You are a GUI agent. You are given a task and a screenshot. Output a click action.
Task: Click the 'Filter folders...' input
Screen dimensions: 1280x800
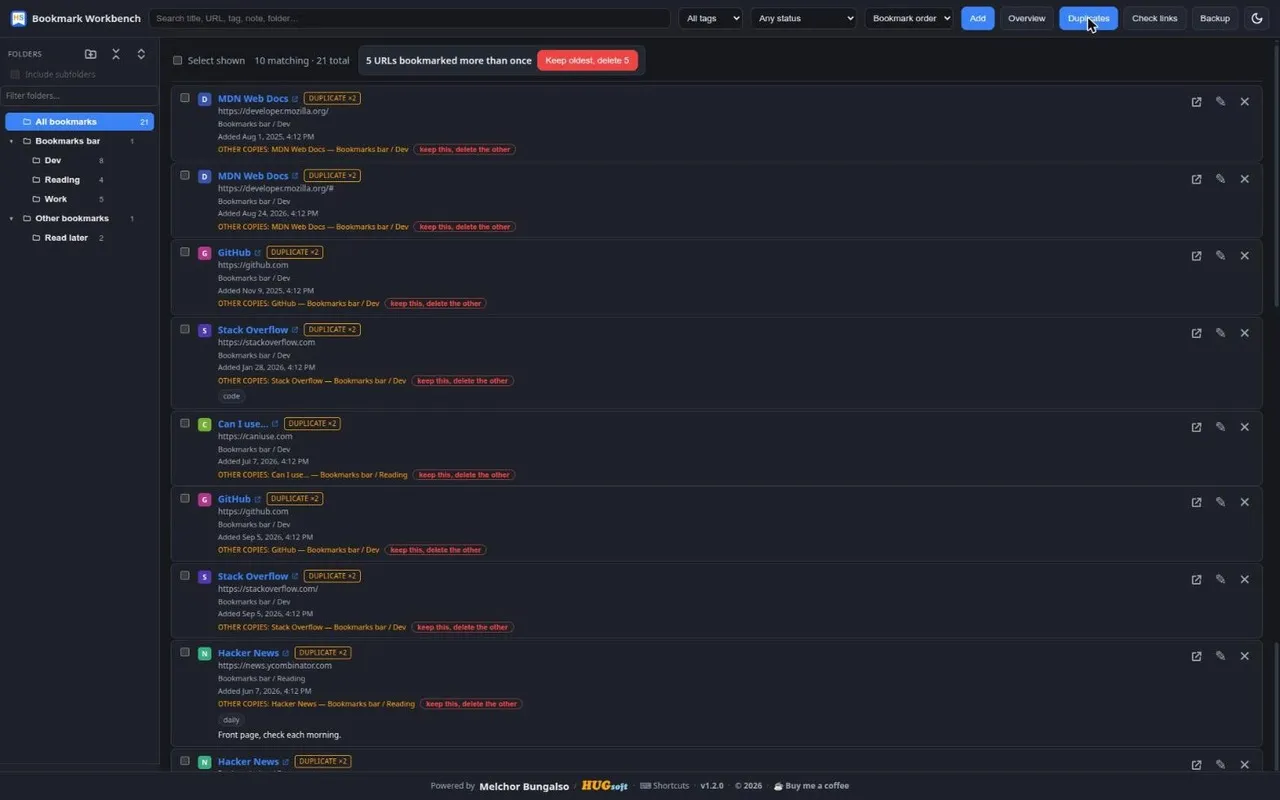pos(79,96)
